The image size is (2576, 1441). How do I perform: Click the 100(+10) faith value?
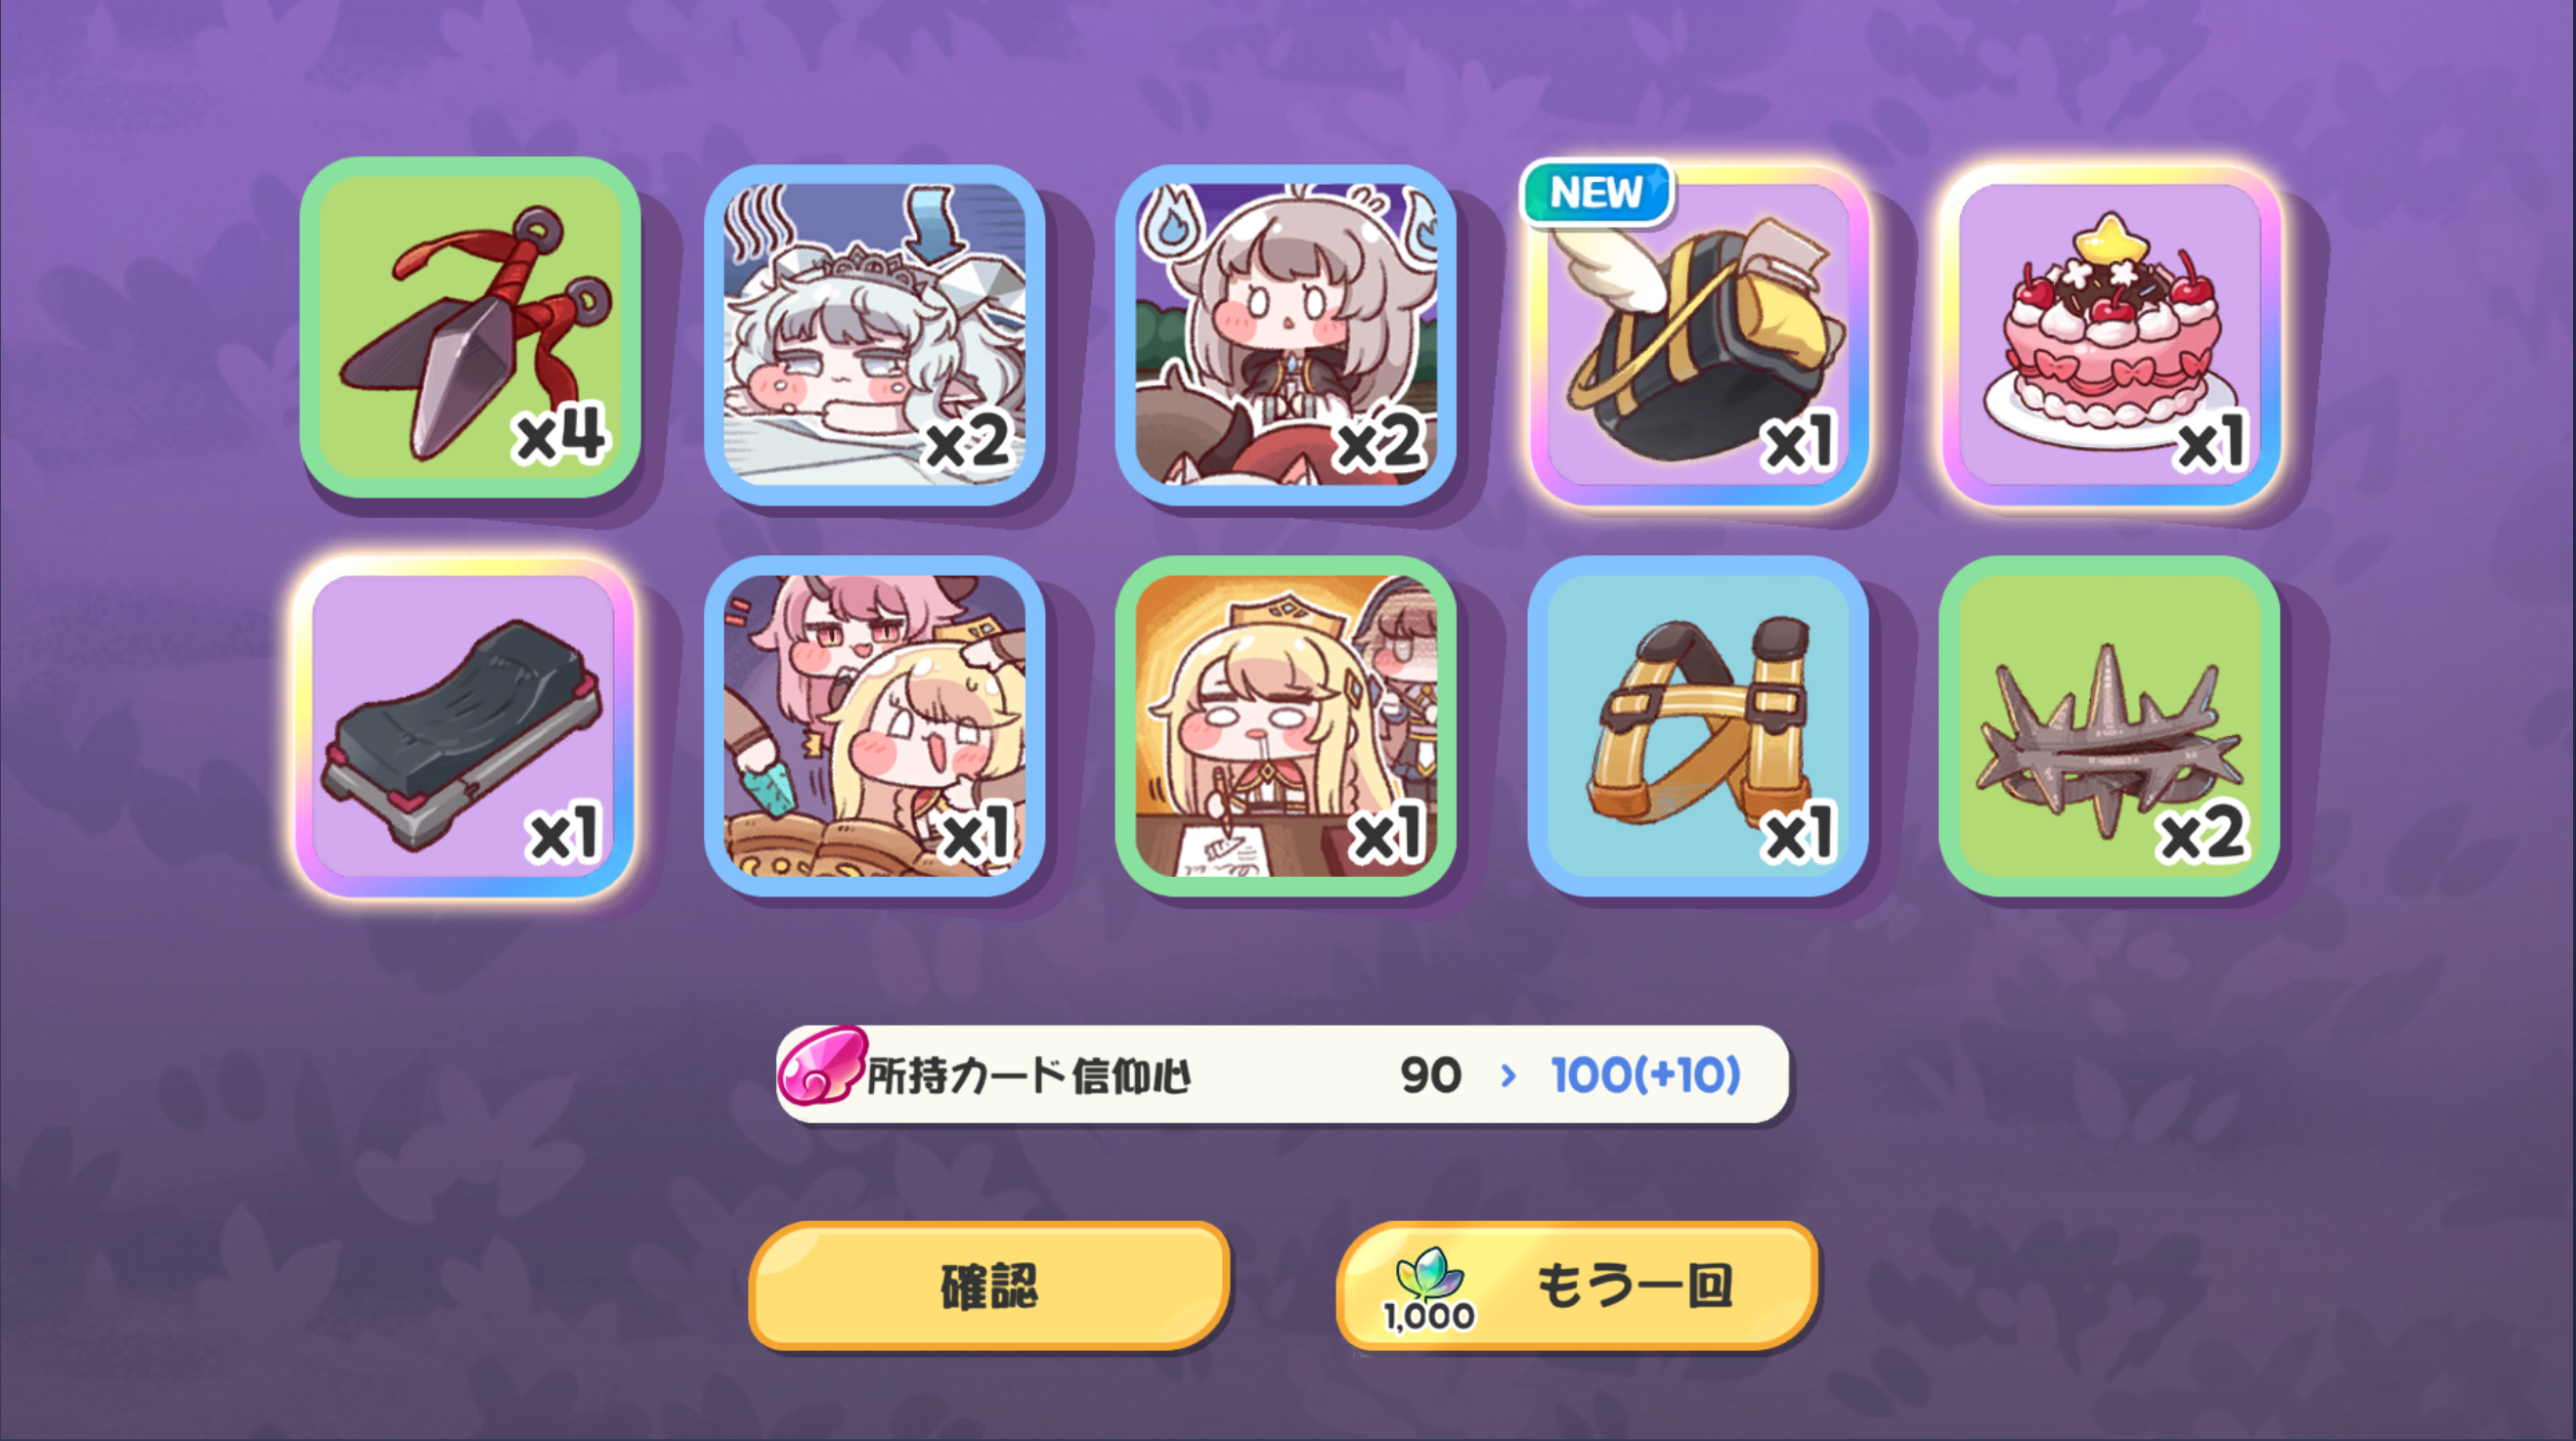[x=1646, y=1075]
